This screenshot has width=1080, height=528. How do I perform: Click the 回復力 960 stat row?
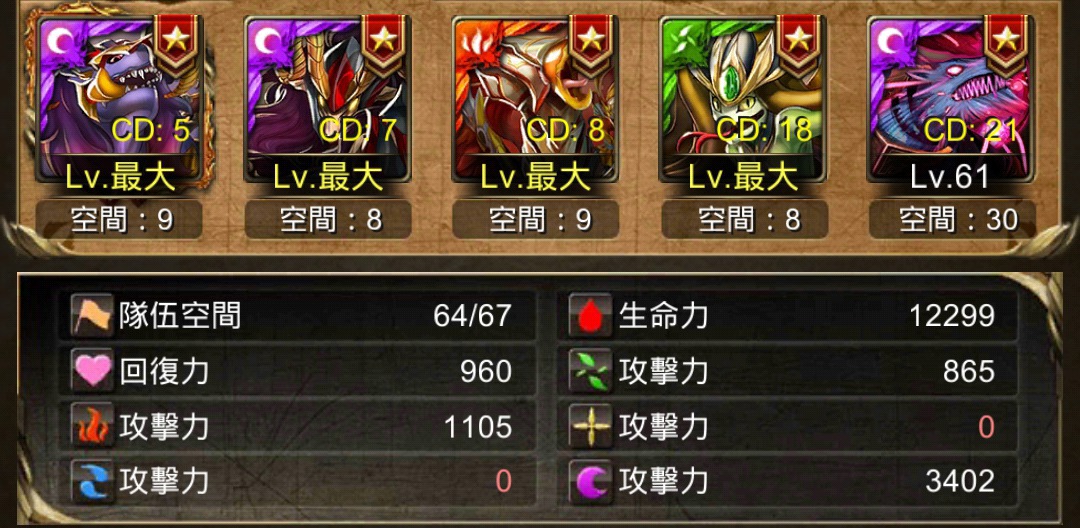[298, 372]
